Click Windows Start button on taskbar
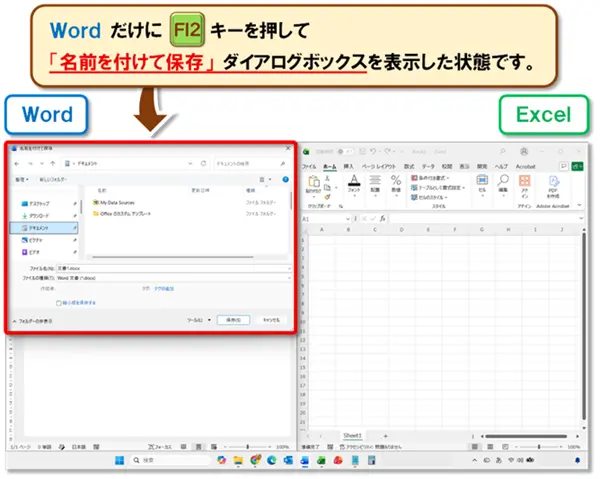 point(120,460)
